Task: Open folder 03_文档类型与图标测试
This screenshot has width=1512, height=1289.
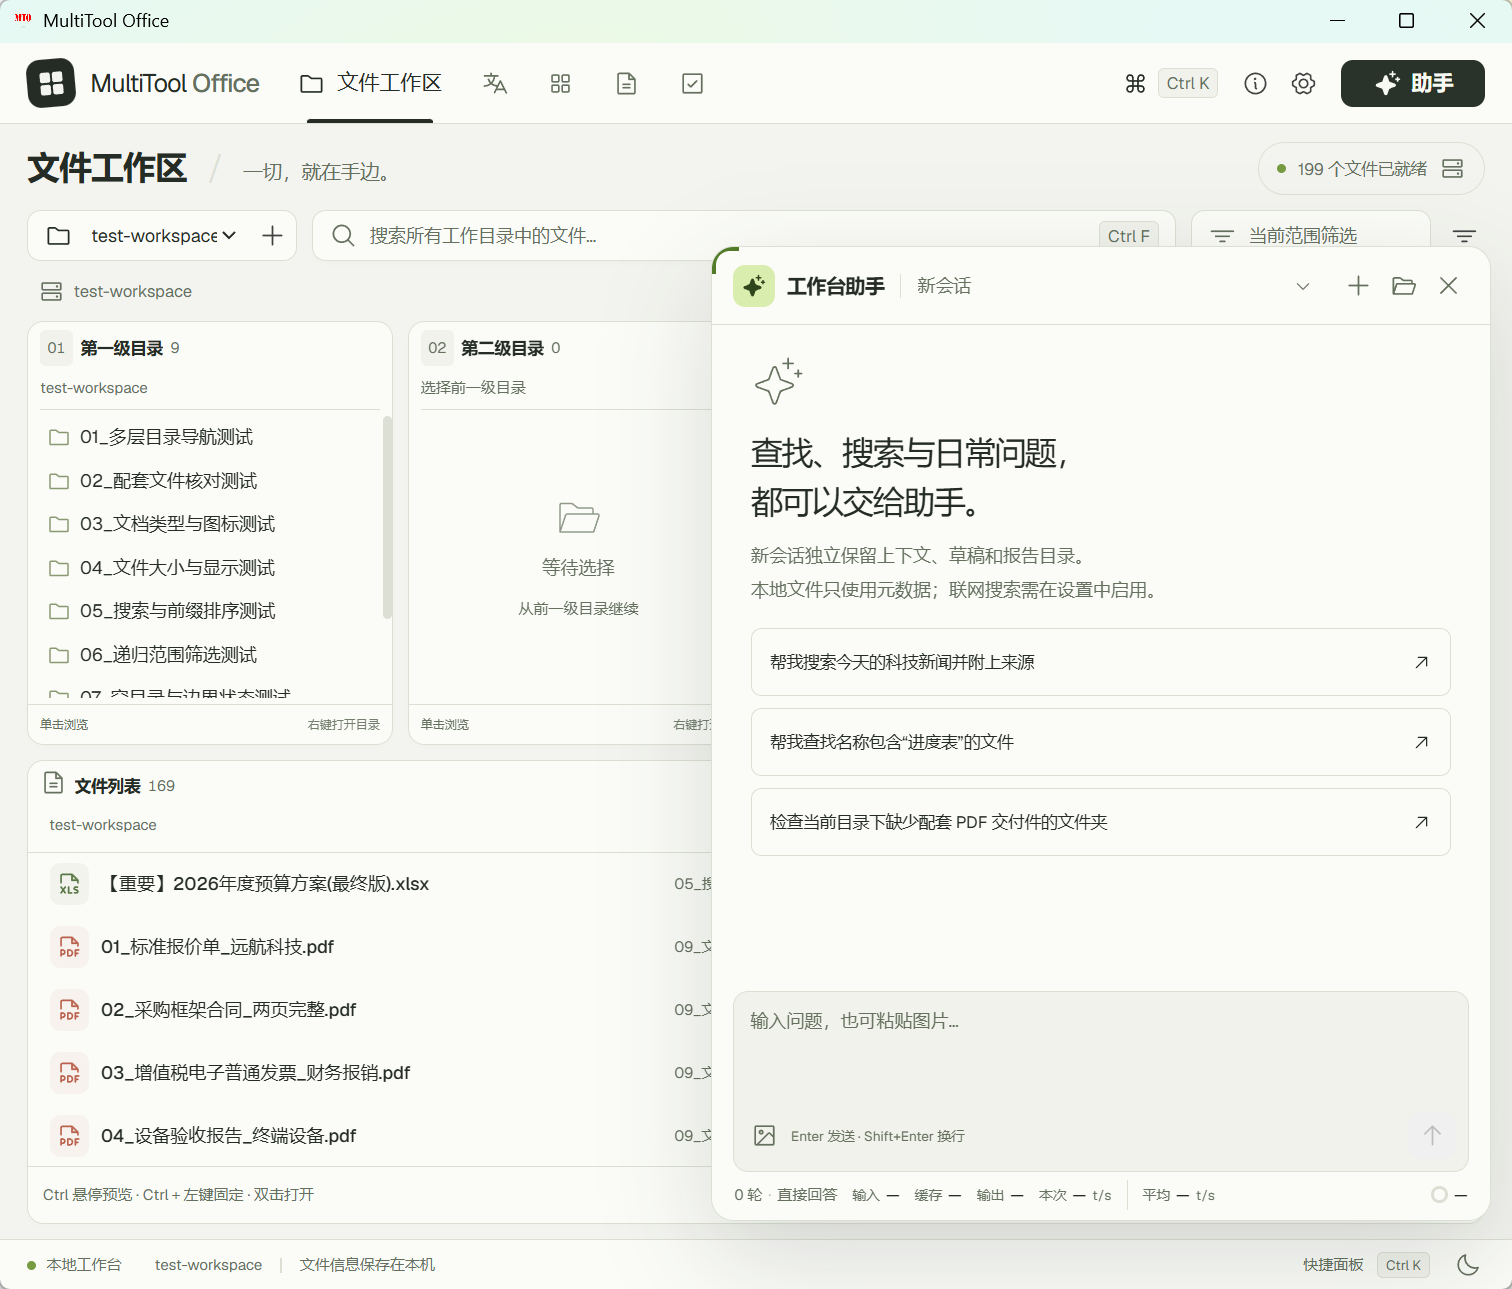Action: coord(210,524)
